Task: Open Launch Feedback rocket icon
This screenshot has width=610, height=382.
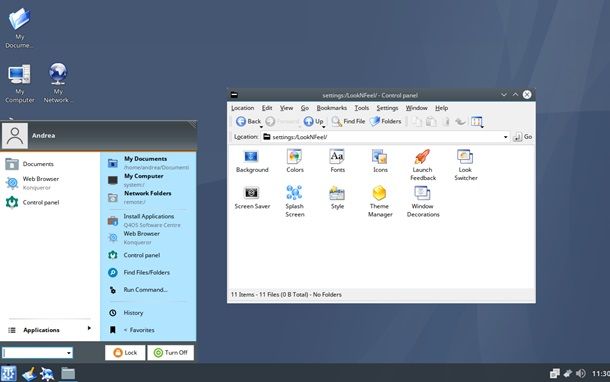Action: click(x=422, y=157)
